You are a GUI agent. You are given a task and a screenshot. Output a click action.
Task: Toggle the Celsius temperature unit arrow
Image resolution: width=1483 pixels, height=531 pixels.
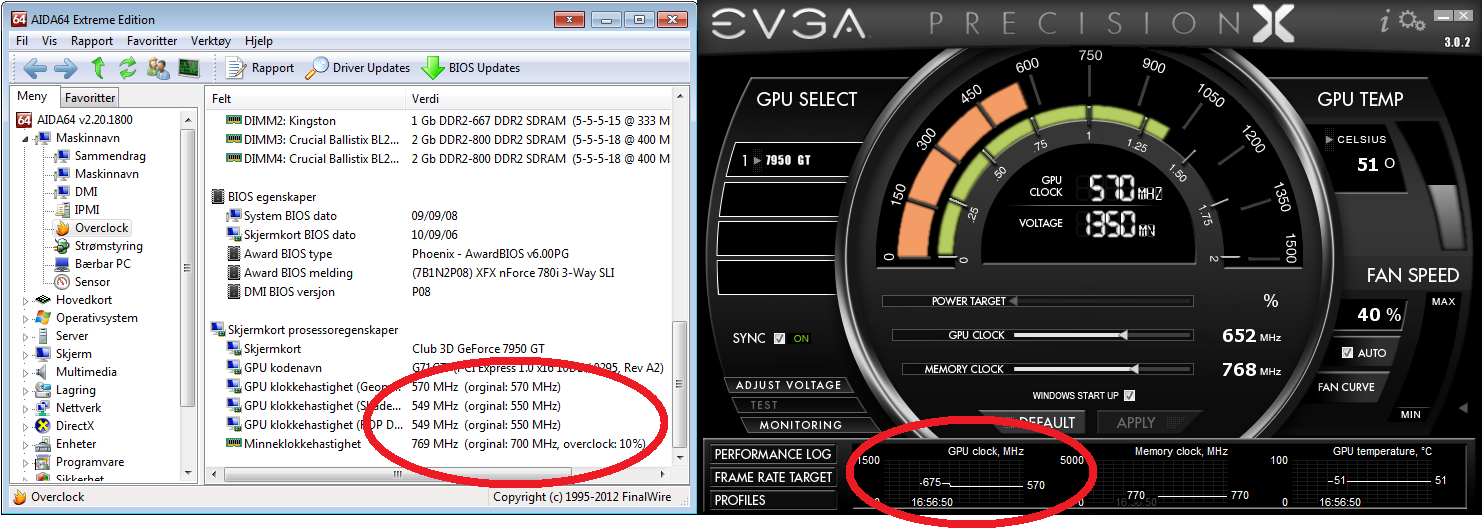(1329, 140)
